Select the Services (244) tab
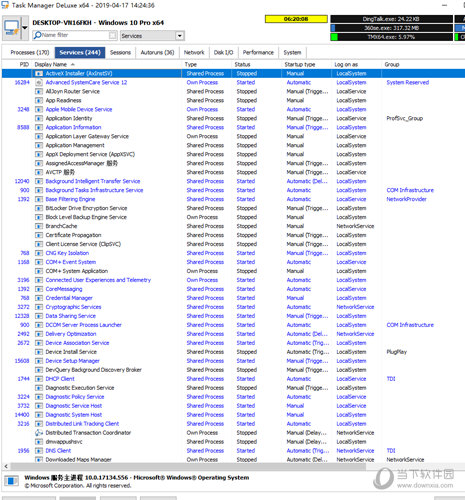The height and width of the screenshot is (500, 465). point(80,52)
